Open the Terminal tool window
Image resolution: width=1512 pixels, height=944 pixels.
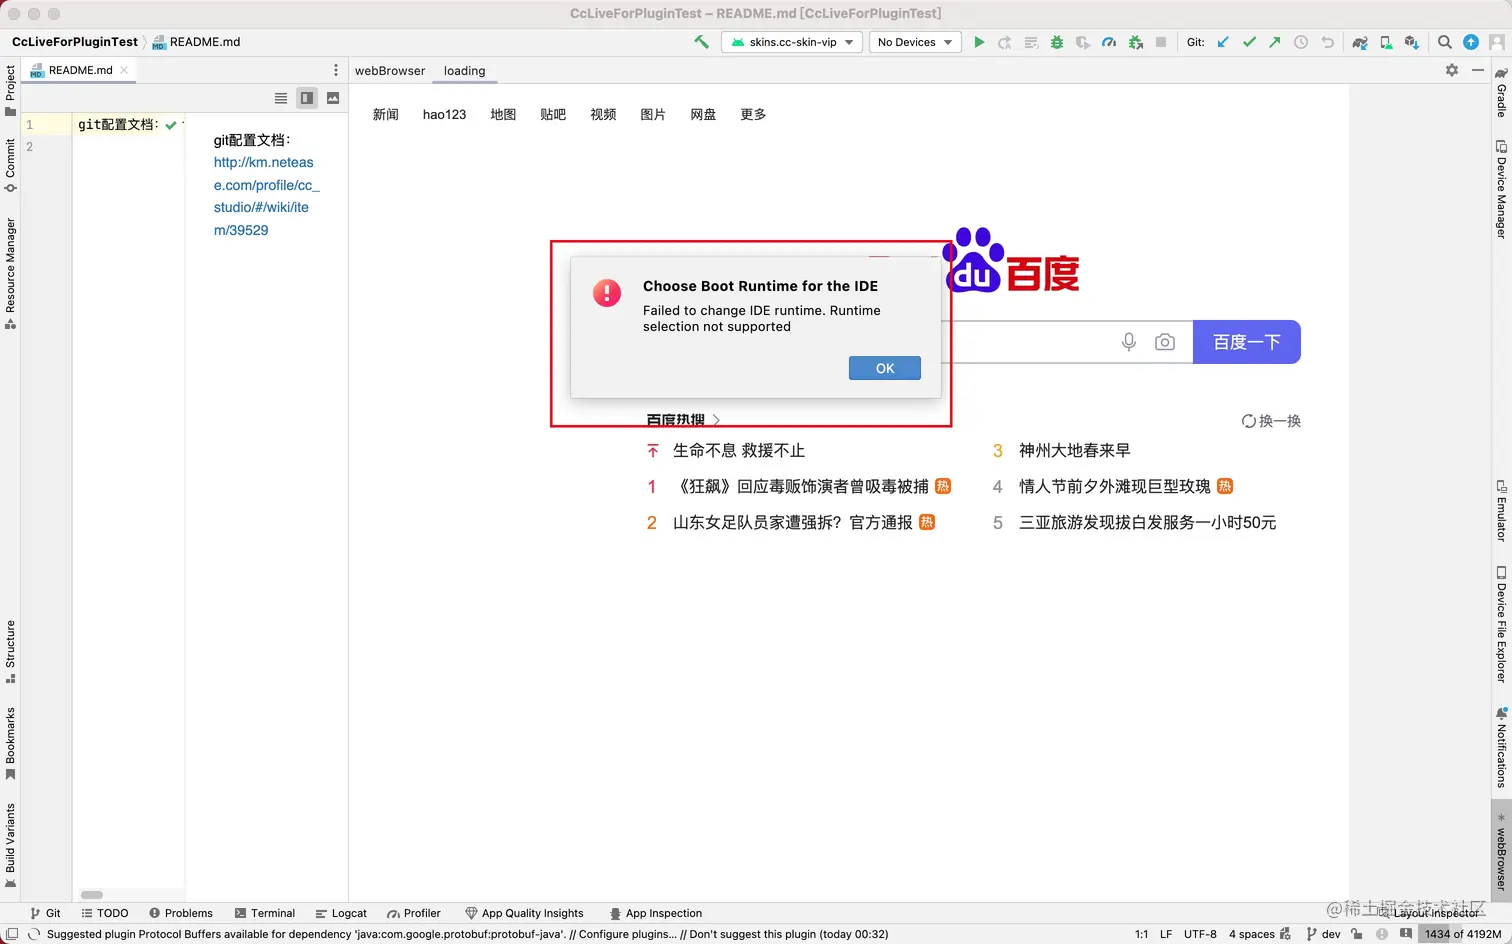tap(265, 913)
